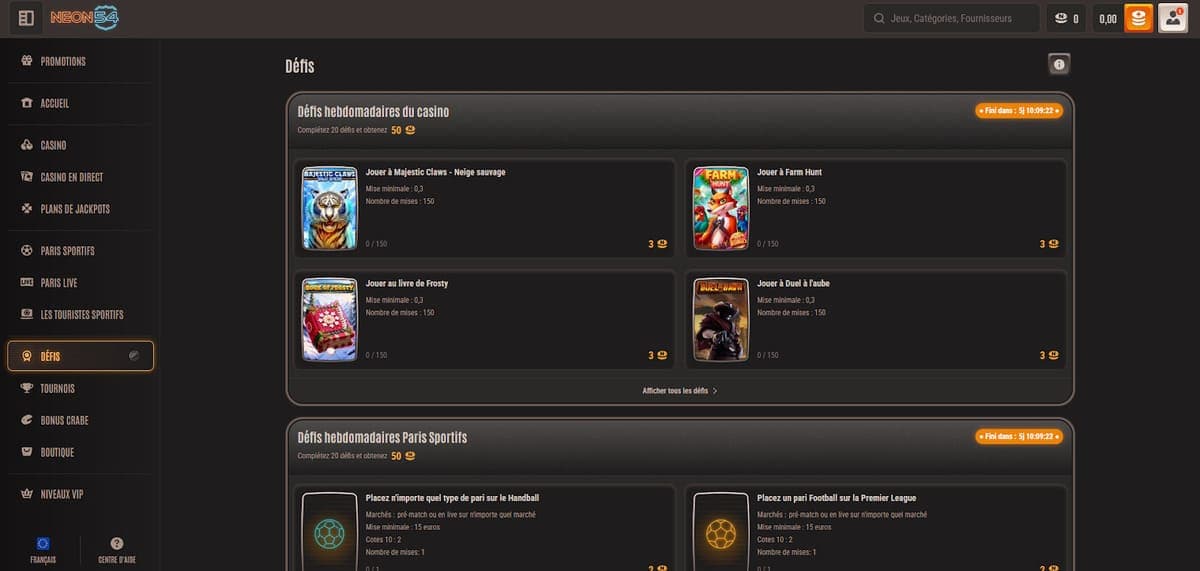Viewport: 1200px width, 571px height.
Task: Click the small round badge on the Défis item
Action: click(135, 356)
